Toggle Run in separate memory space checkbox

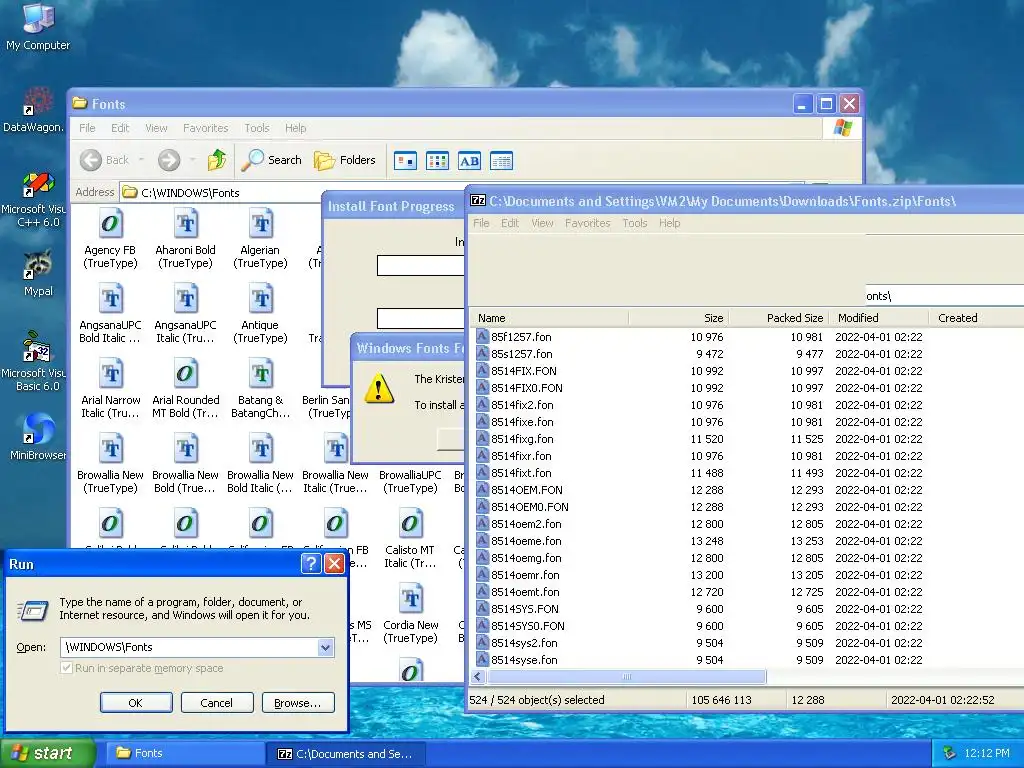(x=66, y=668)
